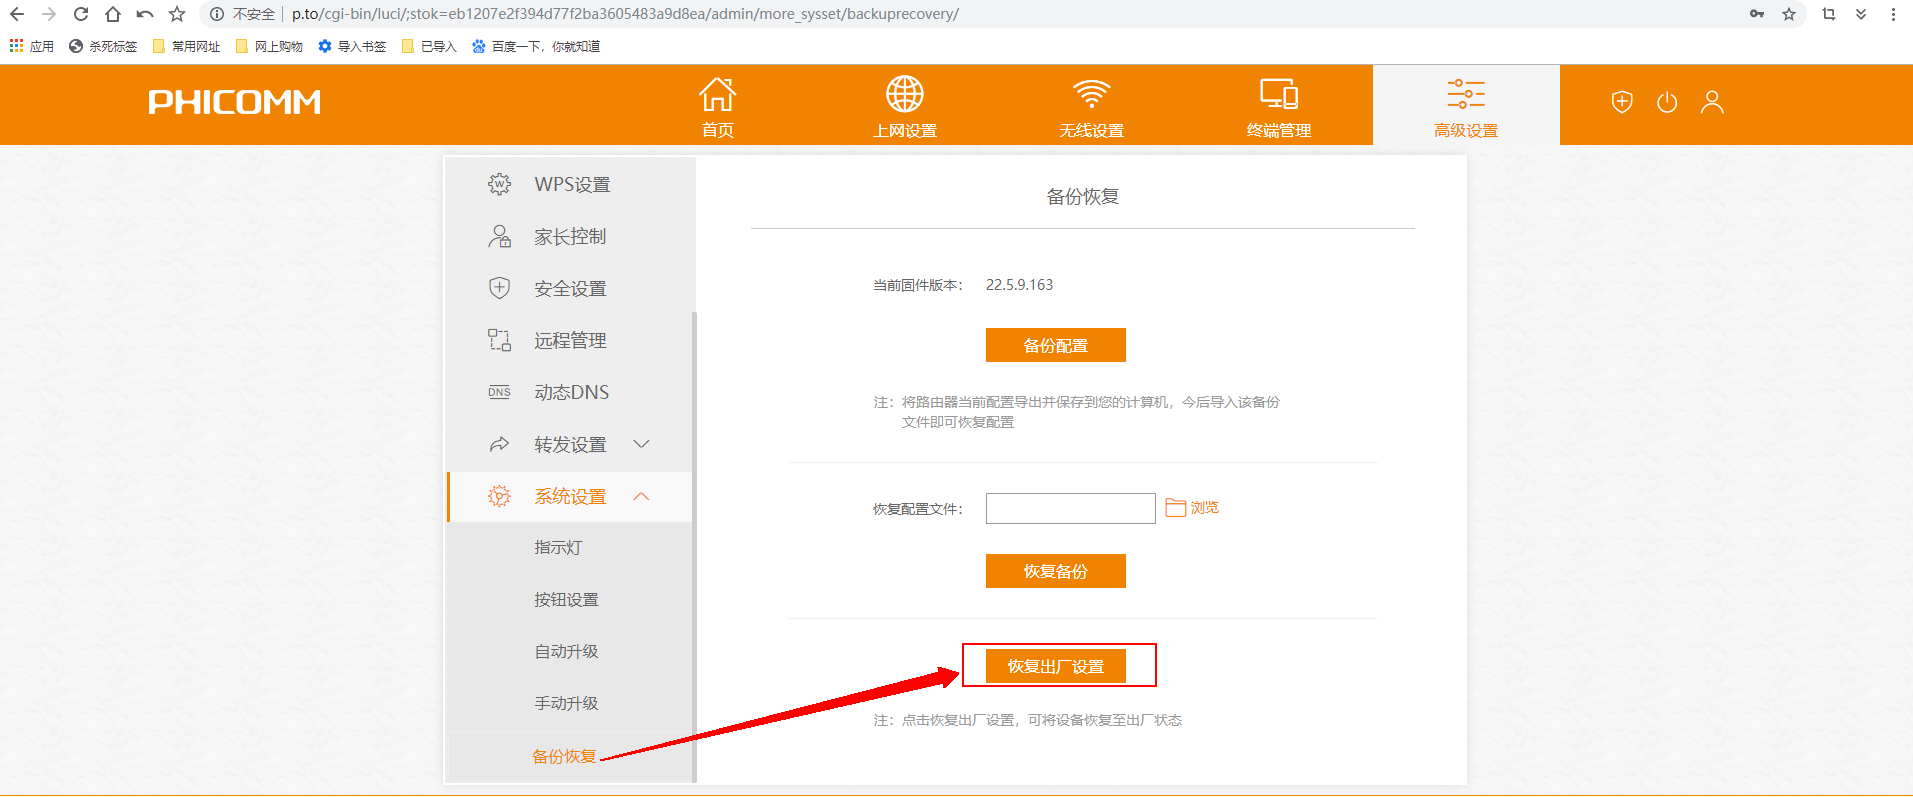This screenshot has height=797, width=1913.
Task: Click the site info icon before 不安全
Action: [217, 14]
